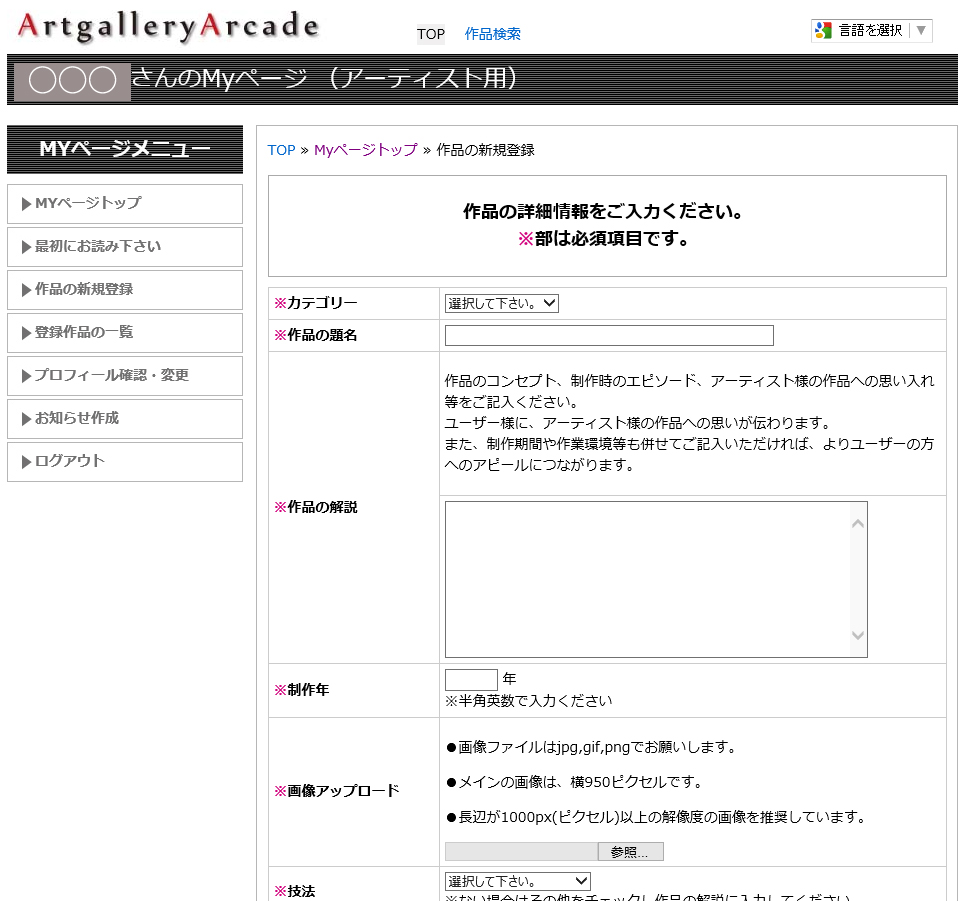Open the カテゴリー selection dropdown
This screenshot has width=959, height=901.
coord(501,303)
